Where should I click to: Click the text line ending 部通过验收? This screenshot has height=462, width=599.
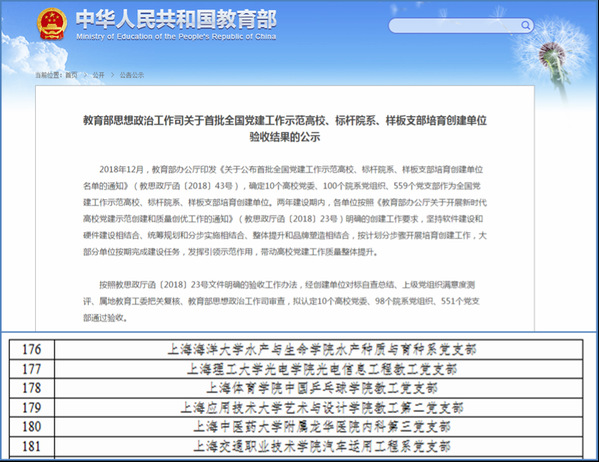point(105,318)
